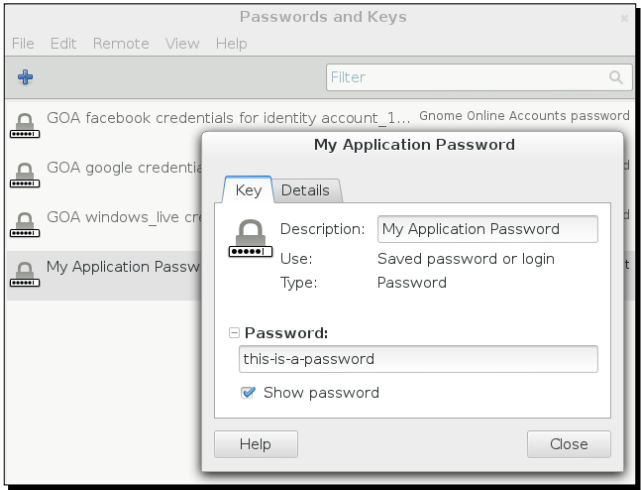The height and width of the screenshot is (490, 642).
Task: Click the Description text field
Action: coord(487,229)
